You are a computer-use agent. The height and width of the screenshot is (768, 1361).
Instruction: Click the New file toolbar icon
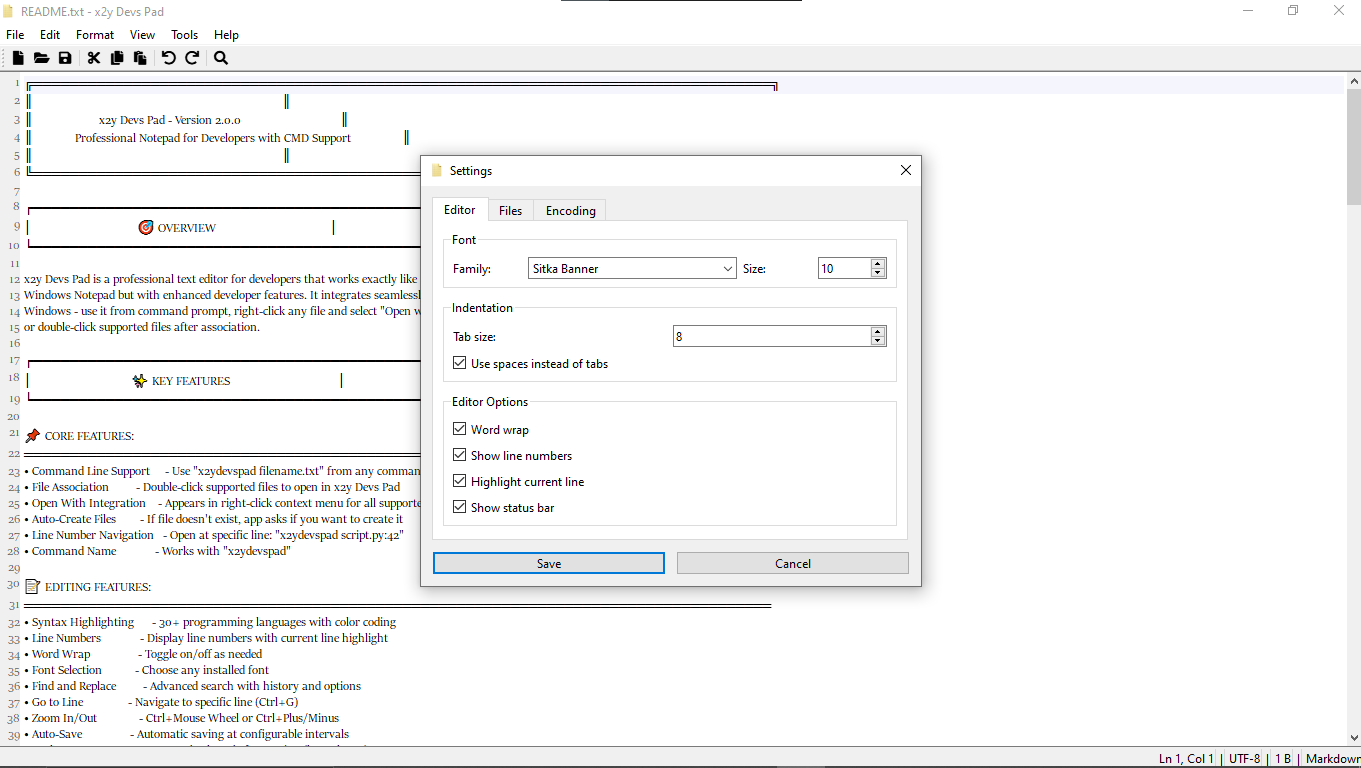[18, 58]
